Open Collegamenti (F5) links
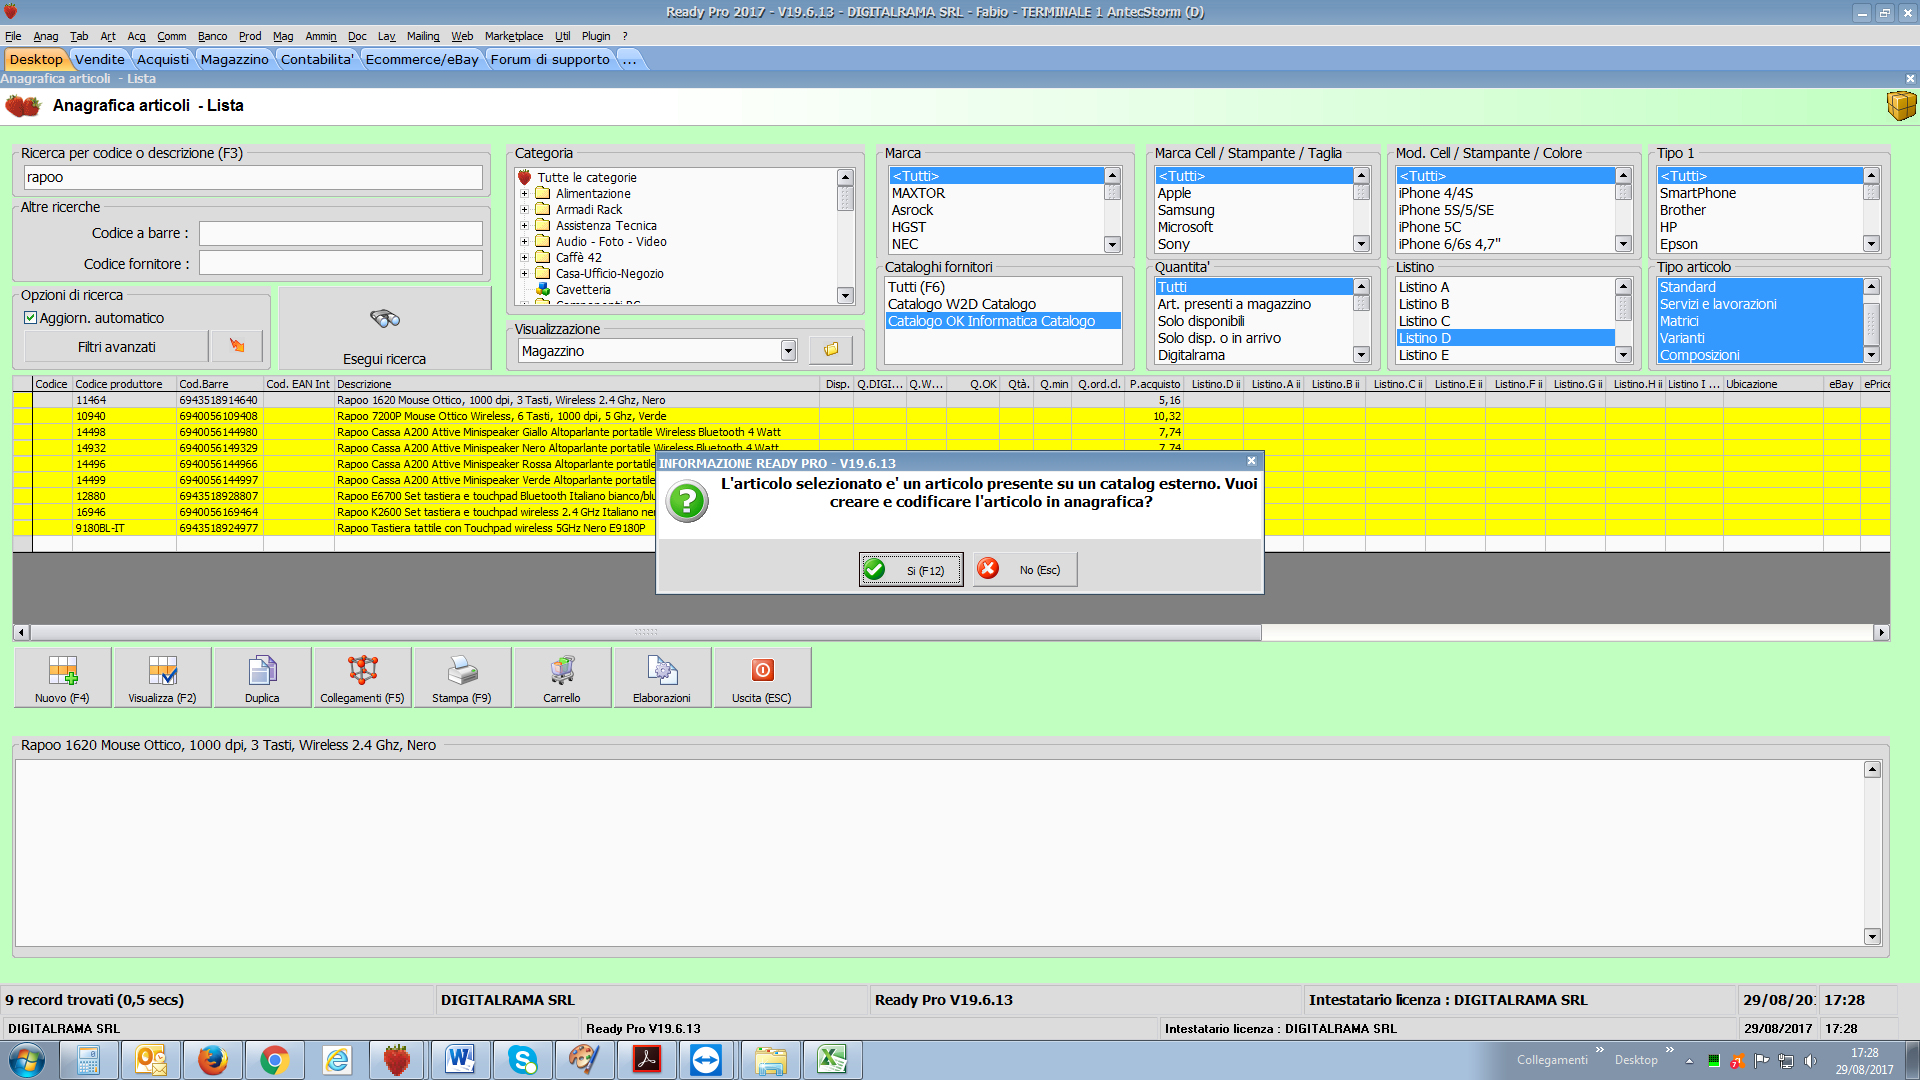This screenshot has height=1080, width=1920. pyautogui.click(x=362, y=678)
